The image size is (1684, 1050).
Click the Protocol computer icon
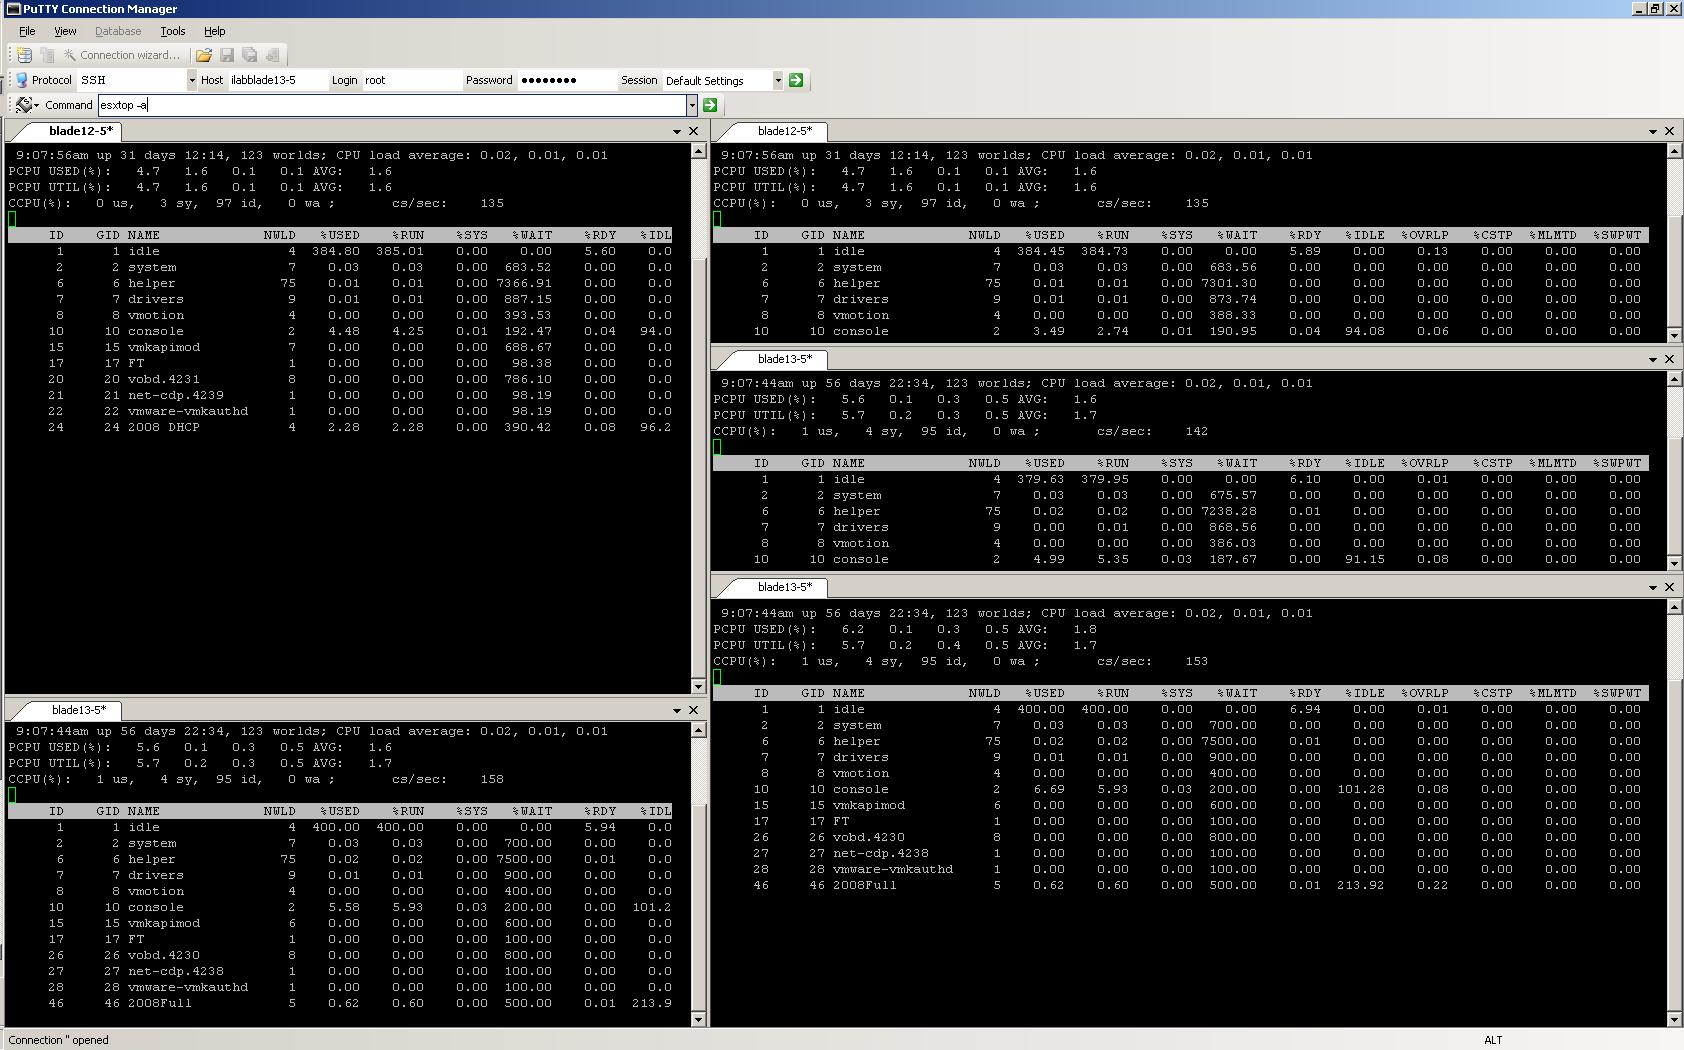(21, 80)
